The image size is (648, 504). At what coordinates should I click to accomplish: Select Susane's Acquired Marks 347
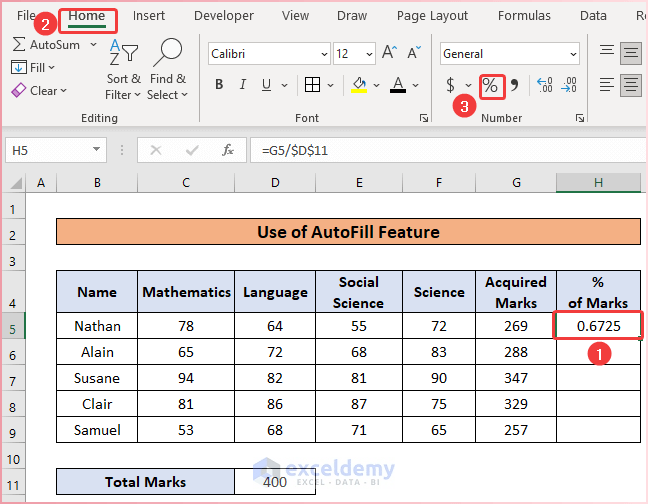click(x=516, y=378)
